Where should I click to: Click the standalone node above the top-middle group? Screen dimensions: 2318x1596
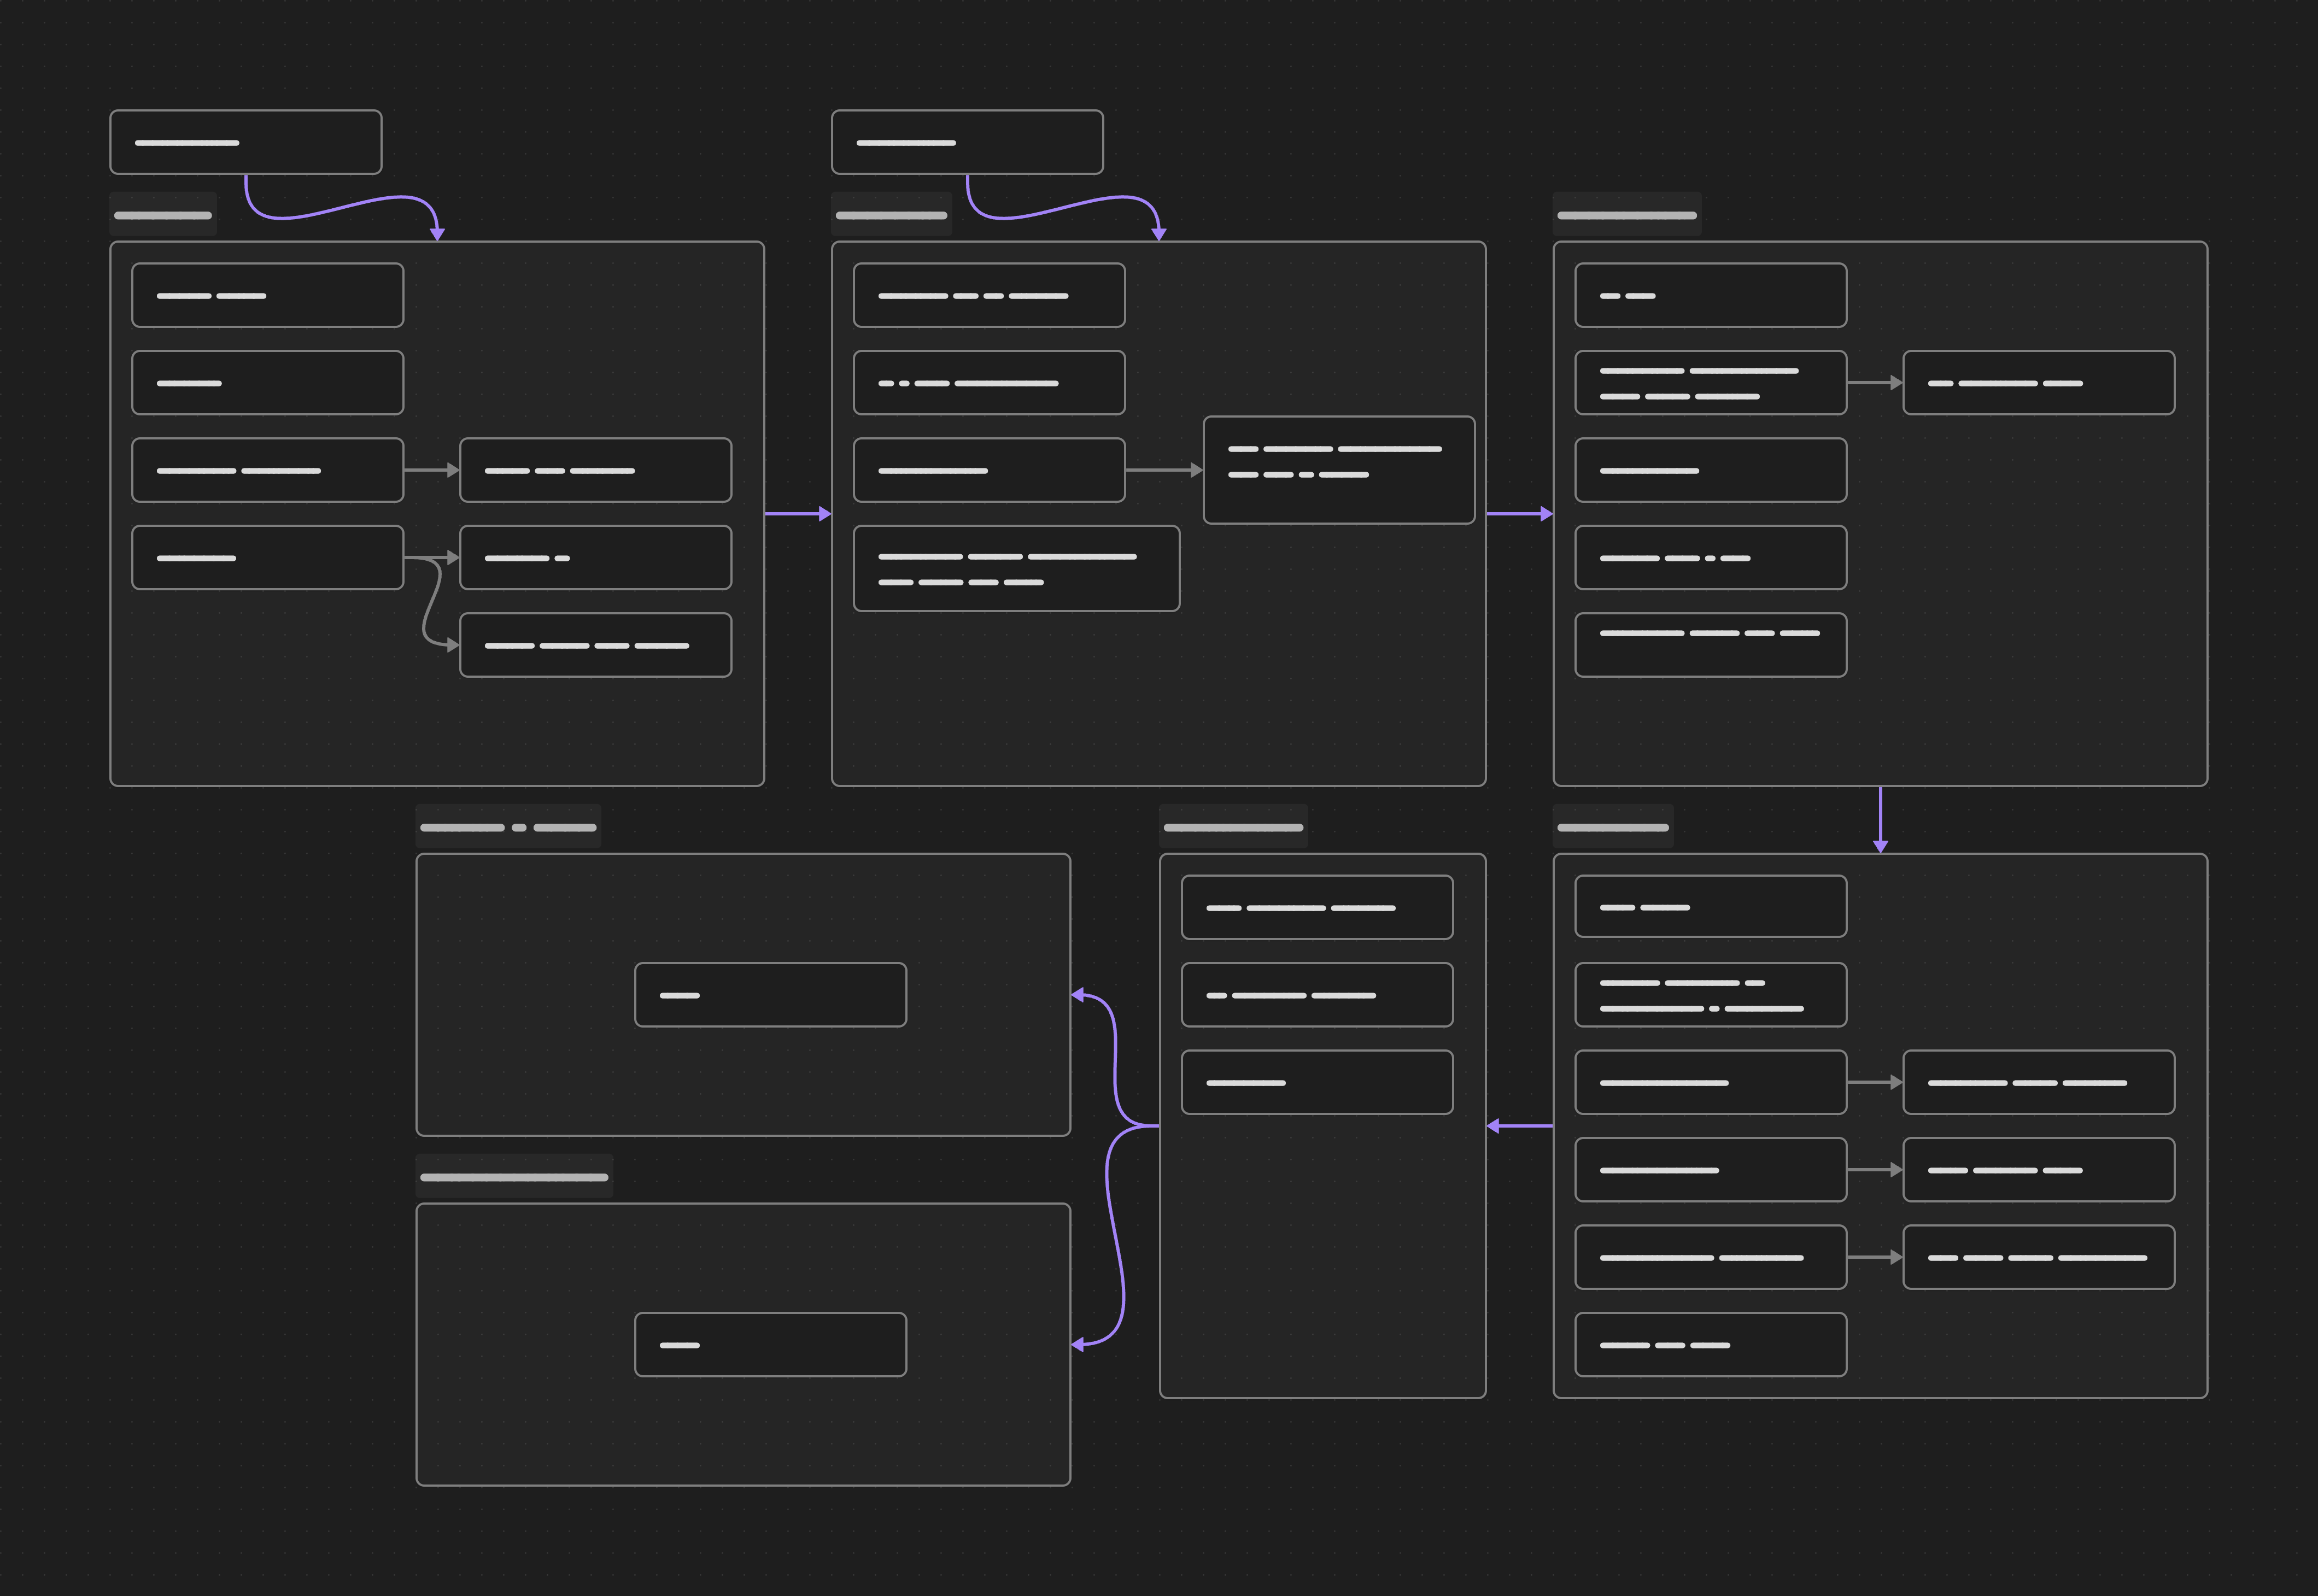point(966,142)
